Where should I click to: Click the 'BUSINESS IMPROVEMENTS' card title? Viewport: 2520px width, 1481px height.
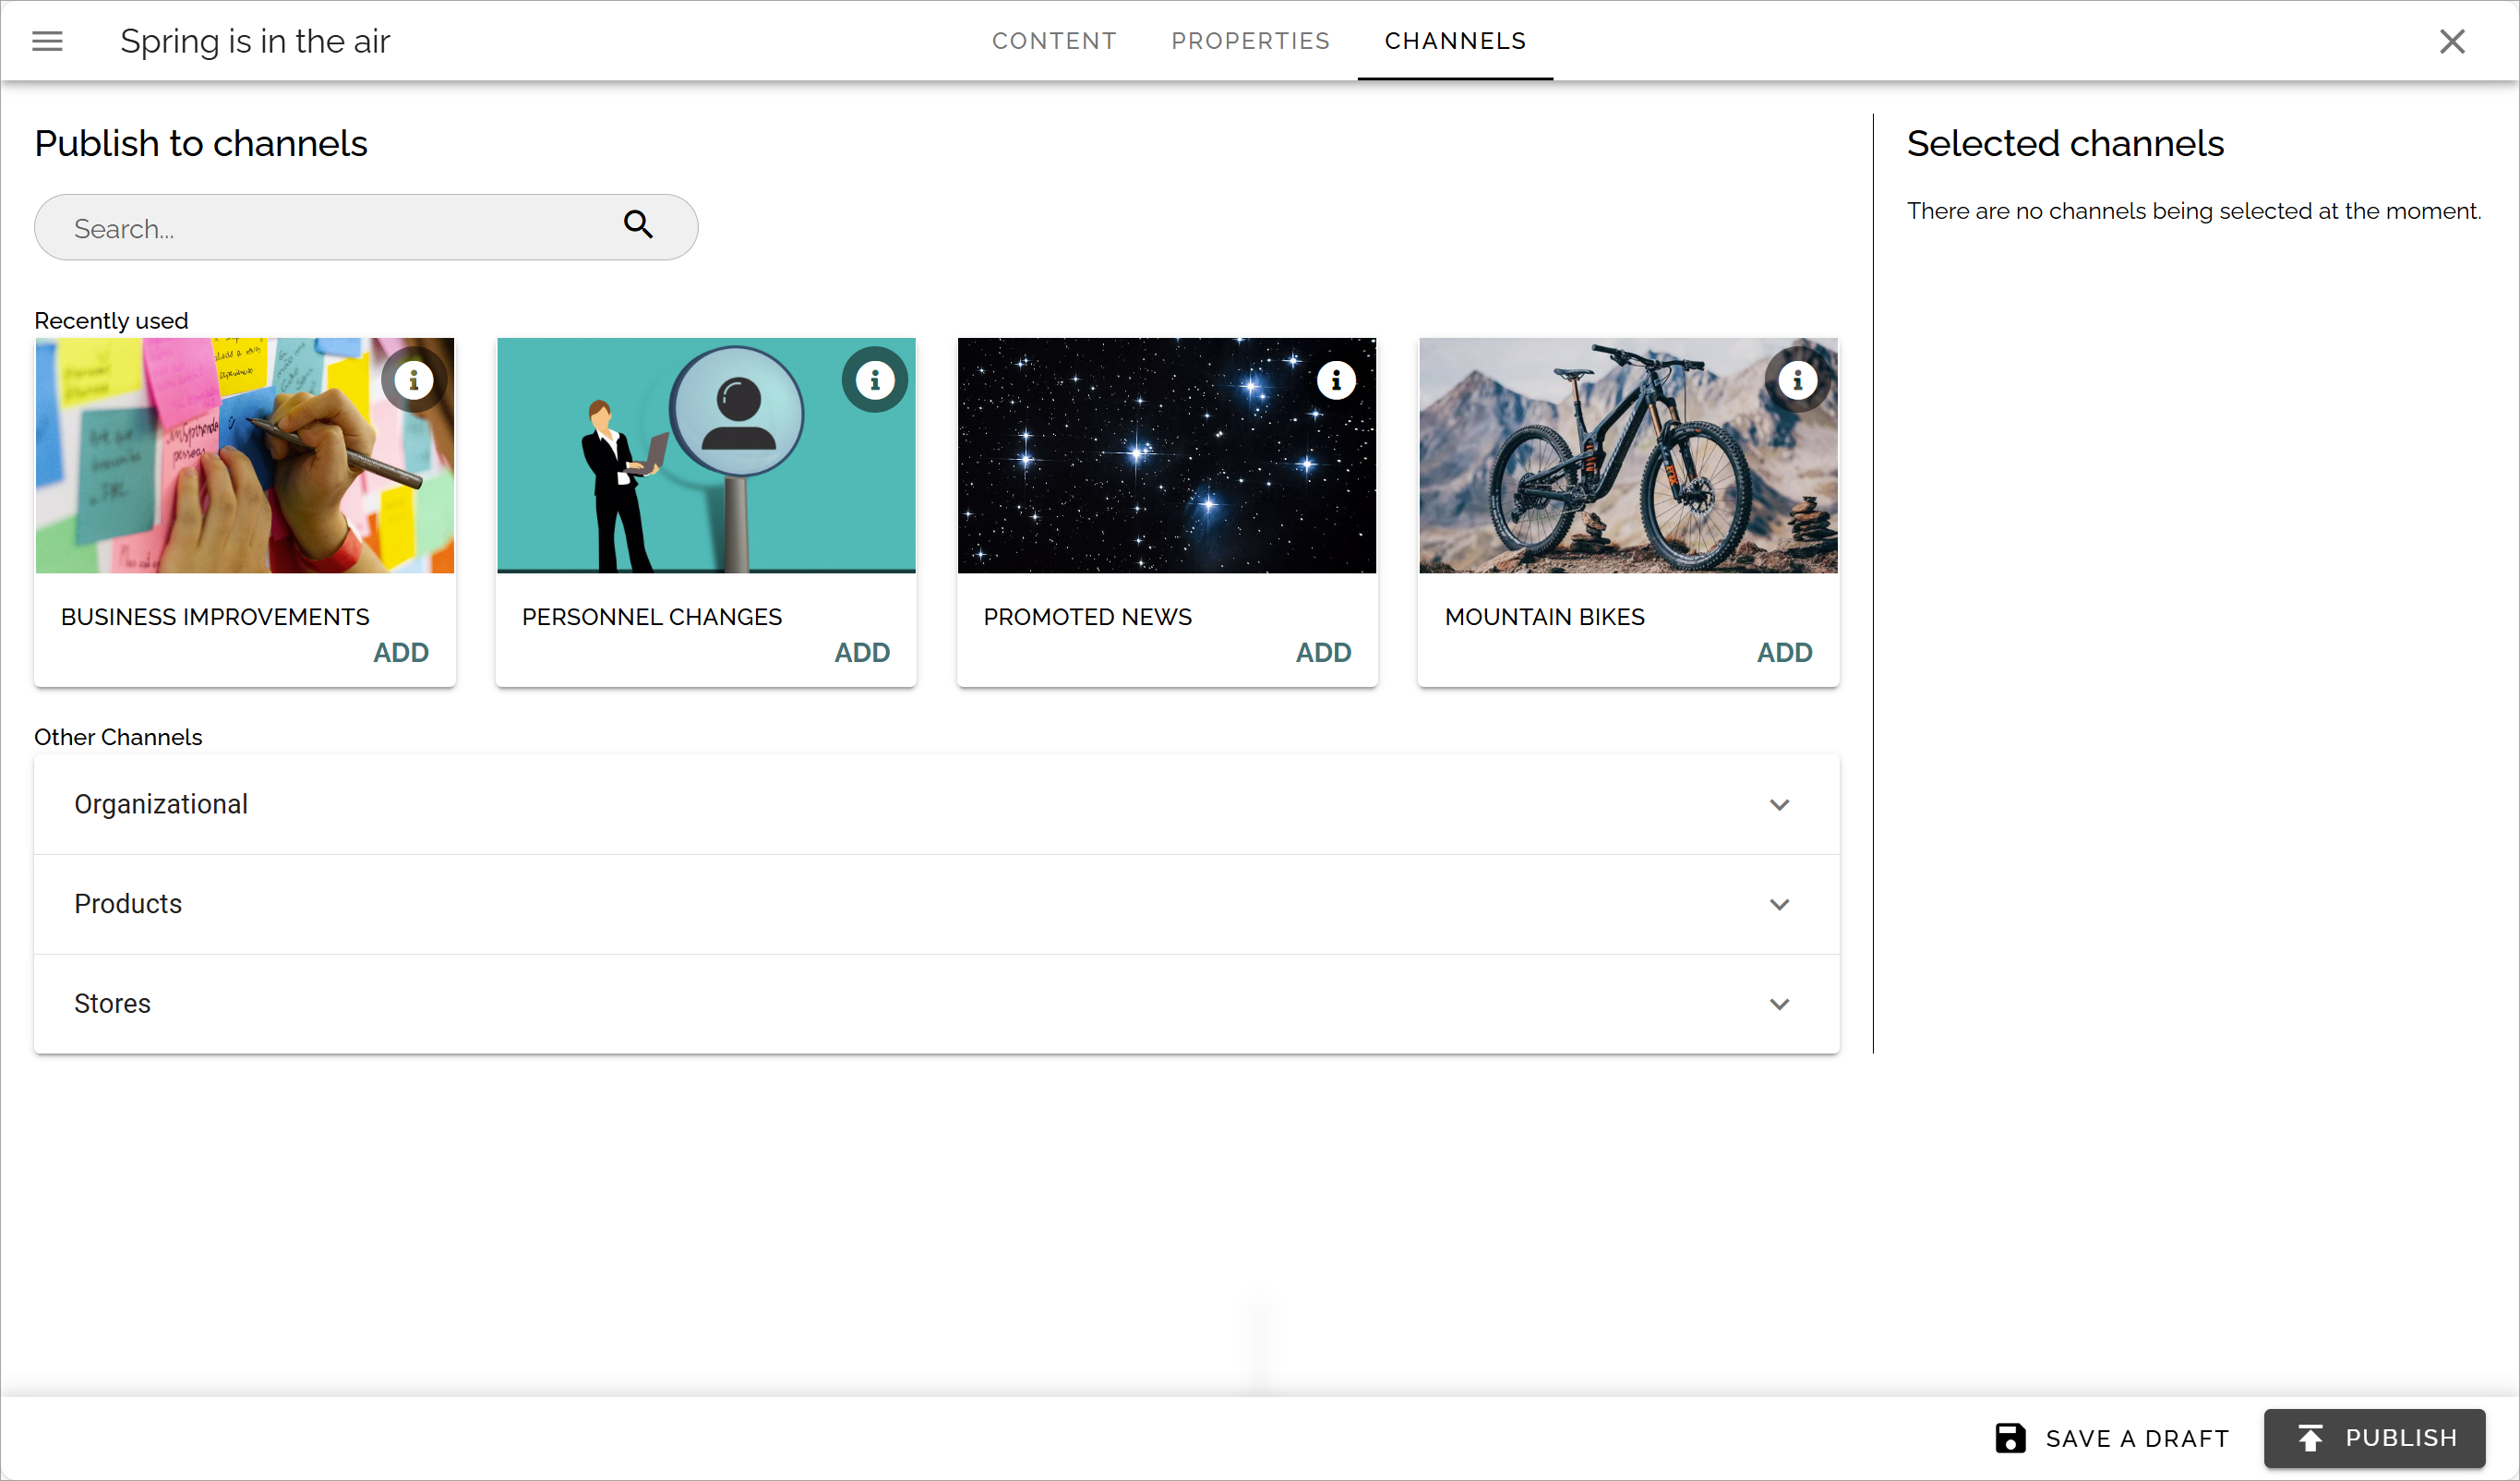[215, 616]
